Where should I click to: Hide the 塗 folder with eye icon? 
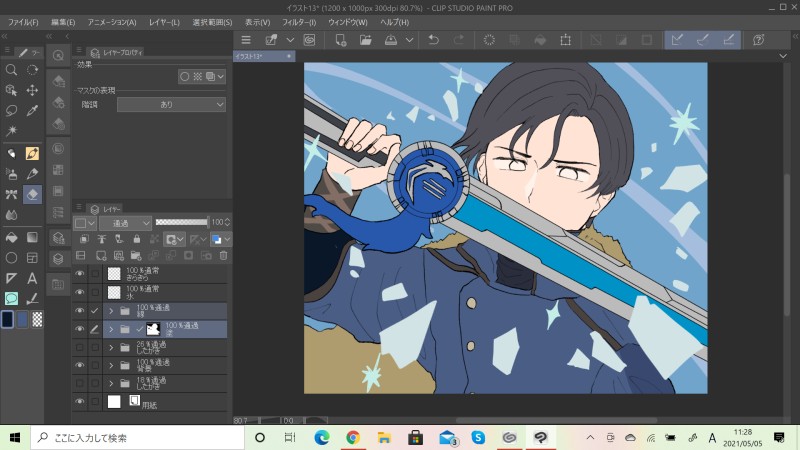80,329
